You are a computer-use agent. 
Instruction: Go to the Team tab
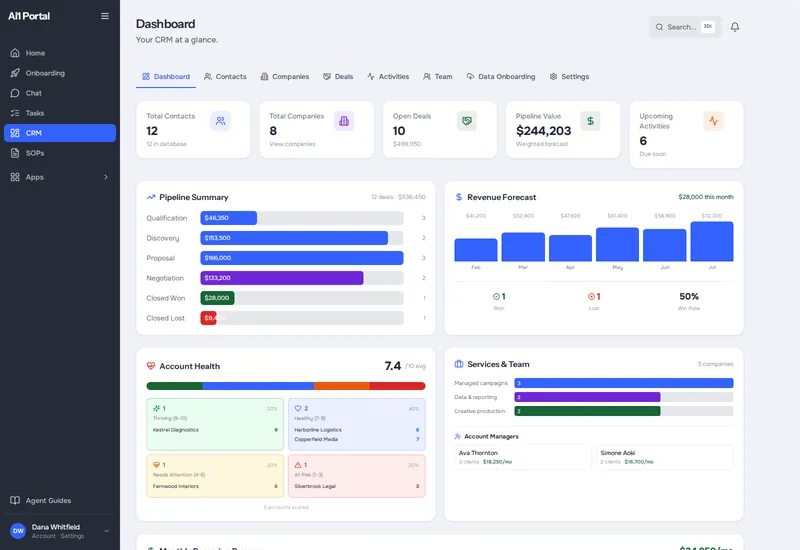(x=438, y=77)
